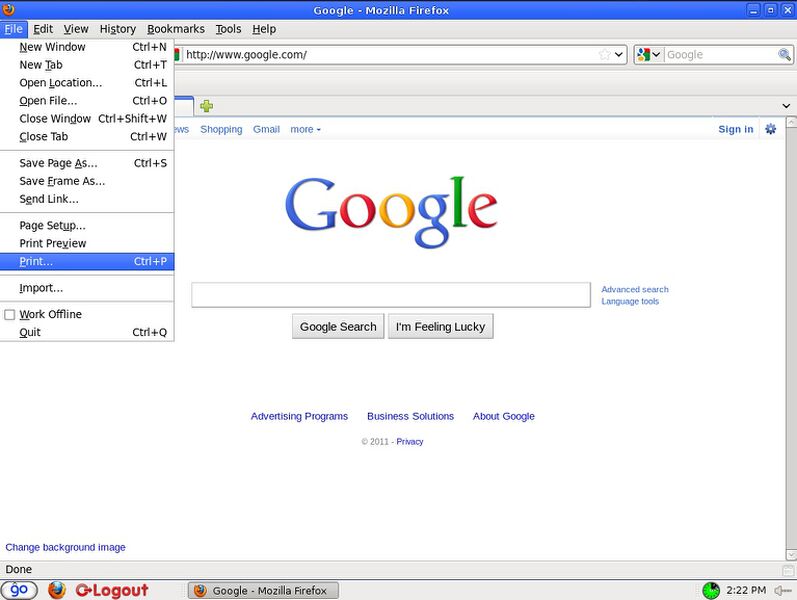Click the URL address bar field
Image resolution: width=797 pixels, height=600 pixels.
[390, 54]
